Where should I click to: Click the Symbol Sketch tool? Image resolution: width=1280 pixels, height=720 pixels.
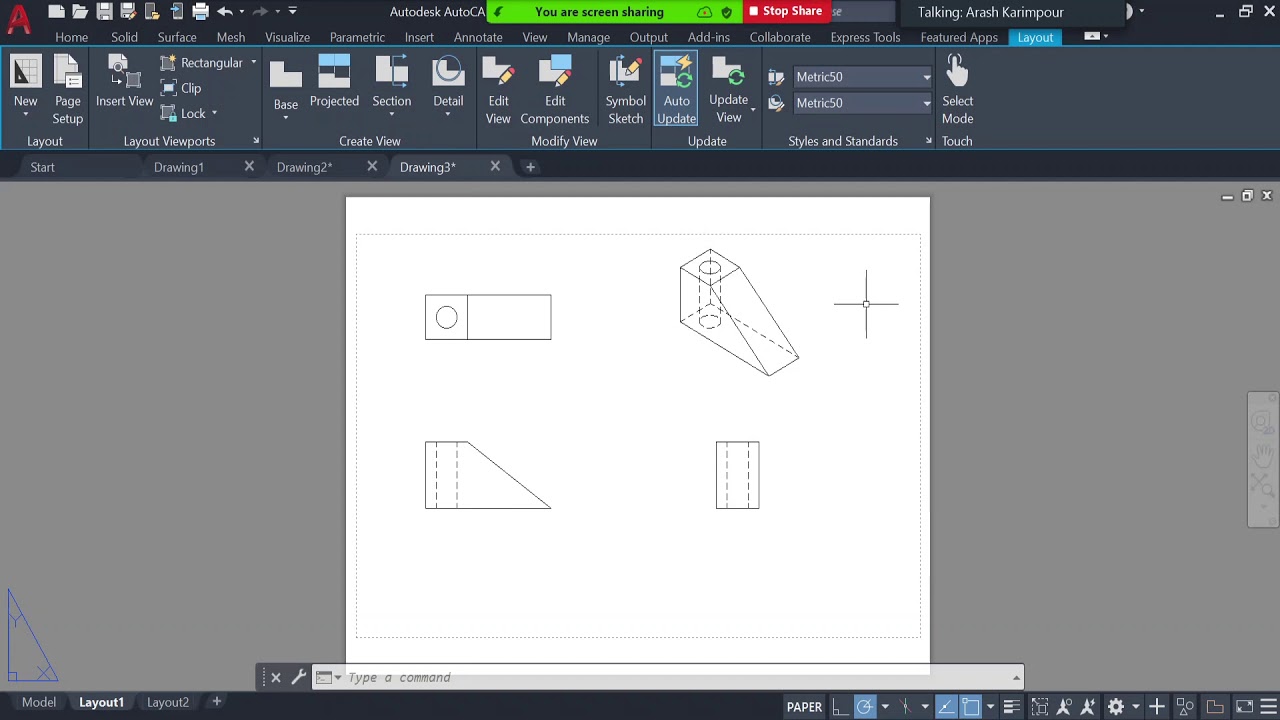point(626,90)
